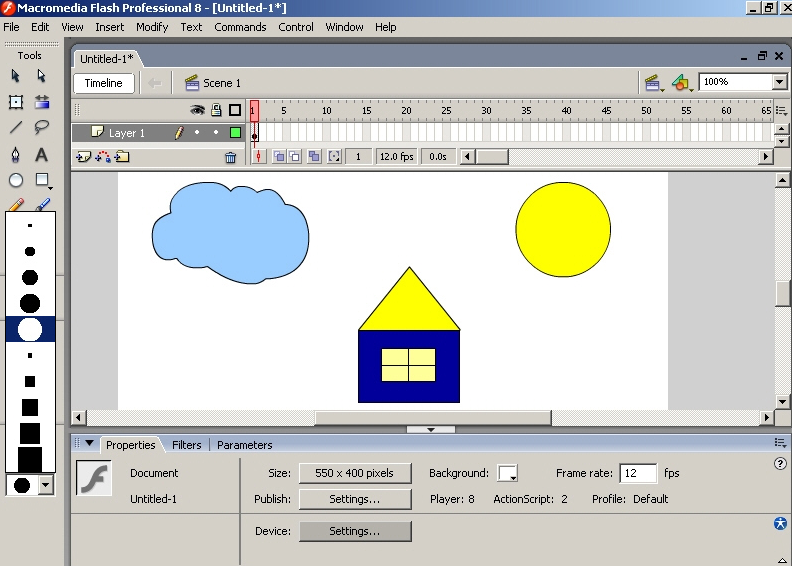Image resolution: width=792 pixels, height=566 pixels.
Task: Select the Lasso tool
Action: 42,127
